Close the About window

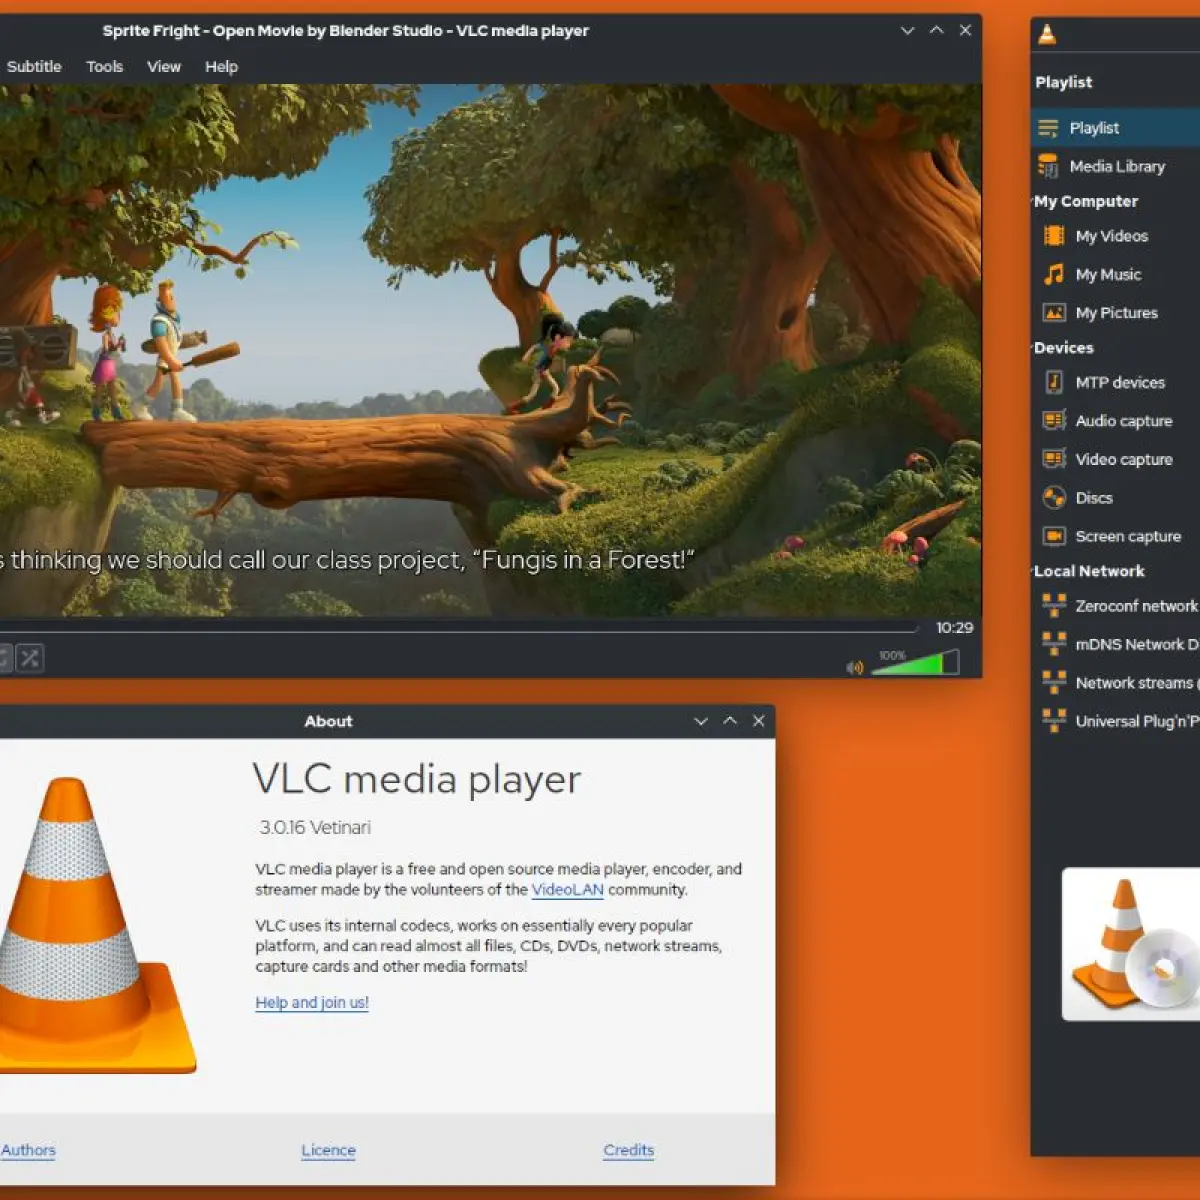pyautogui.click(x=759, y=721)
